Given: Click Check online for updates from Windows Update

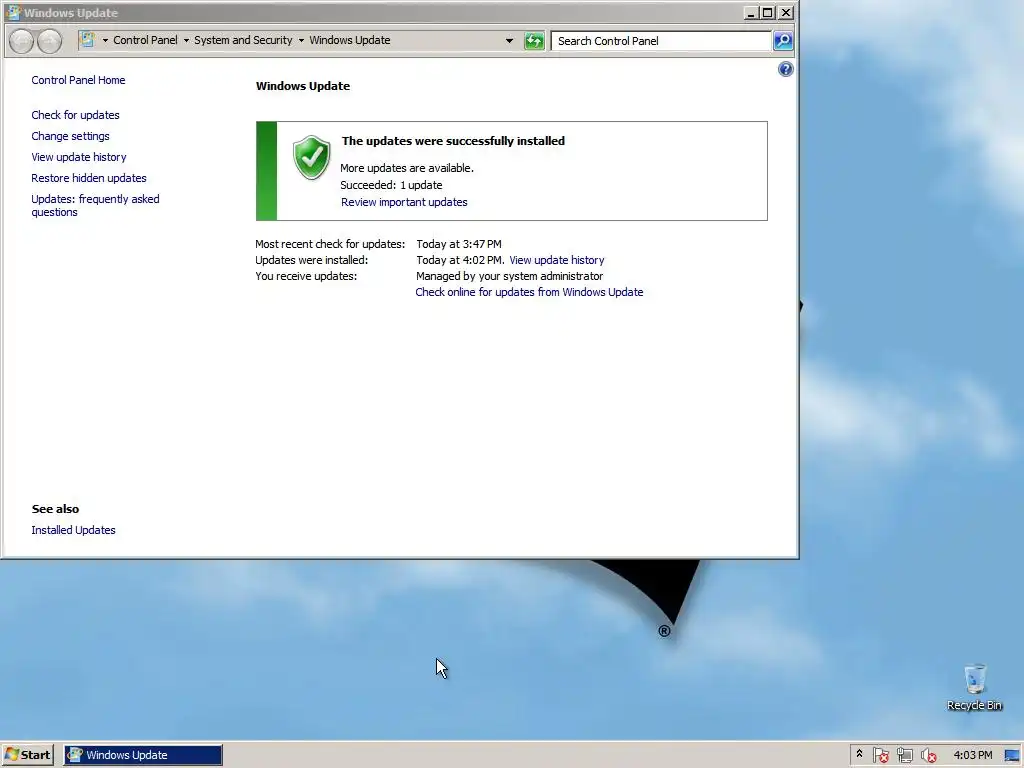Looking at the screenshot, I should click(529, 292).
